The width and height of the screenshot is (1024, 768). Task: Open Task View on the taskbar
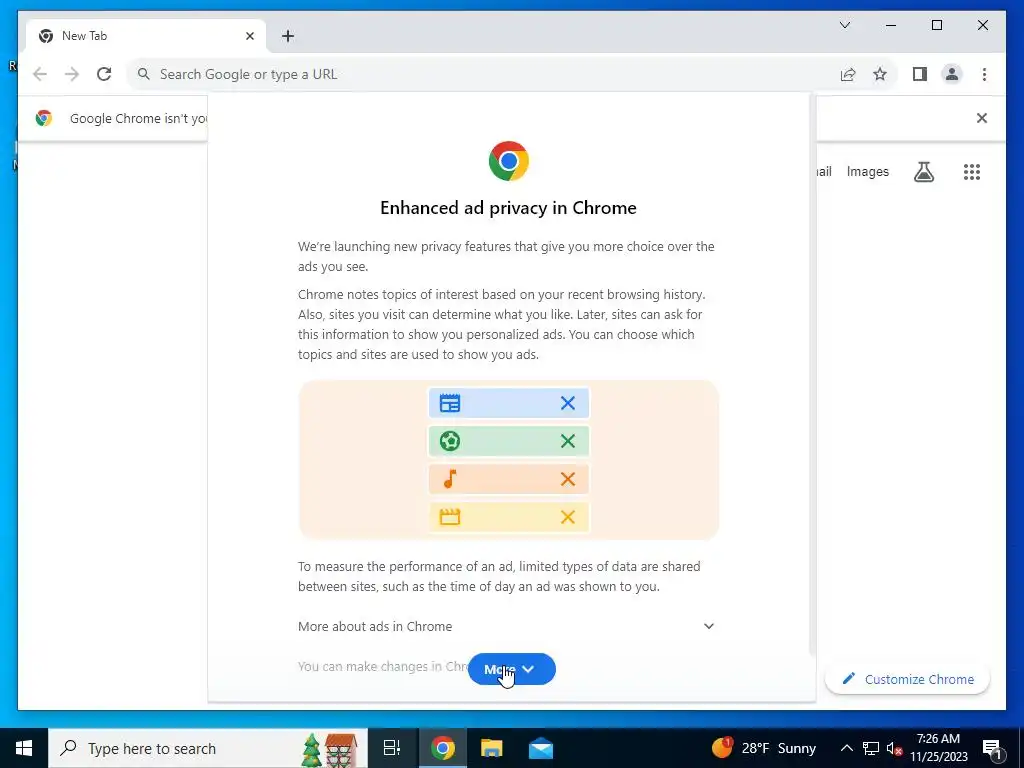click(x=392, y=748)
